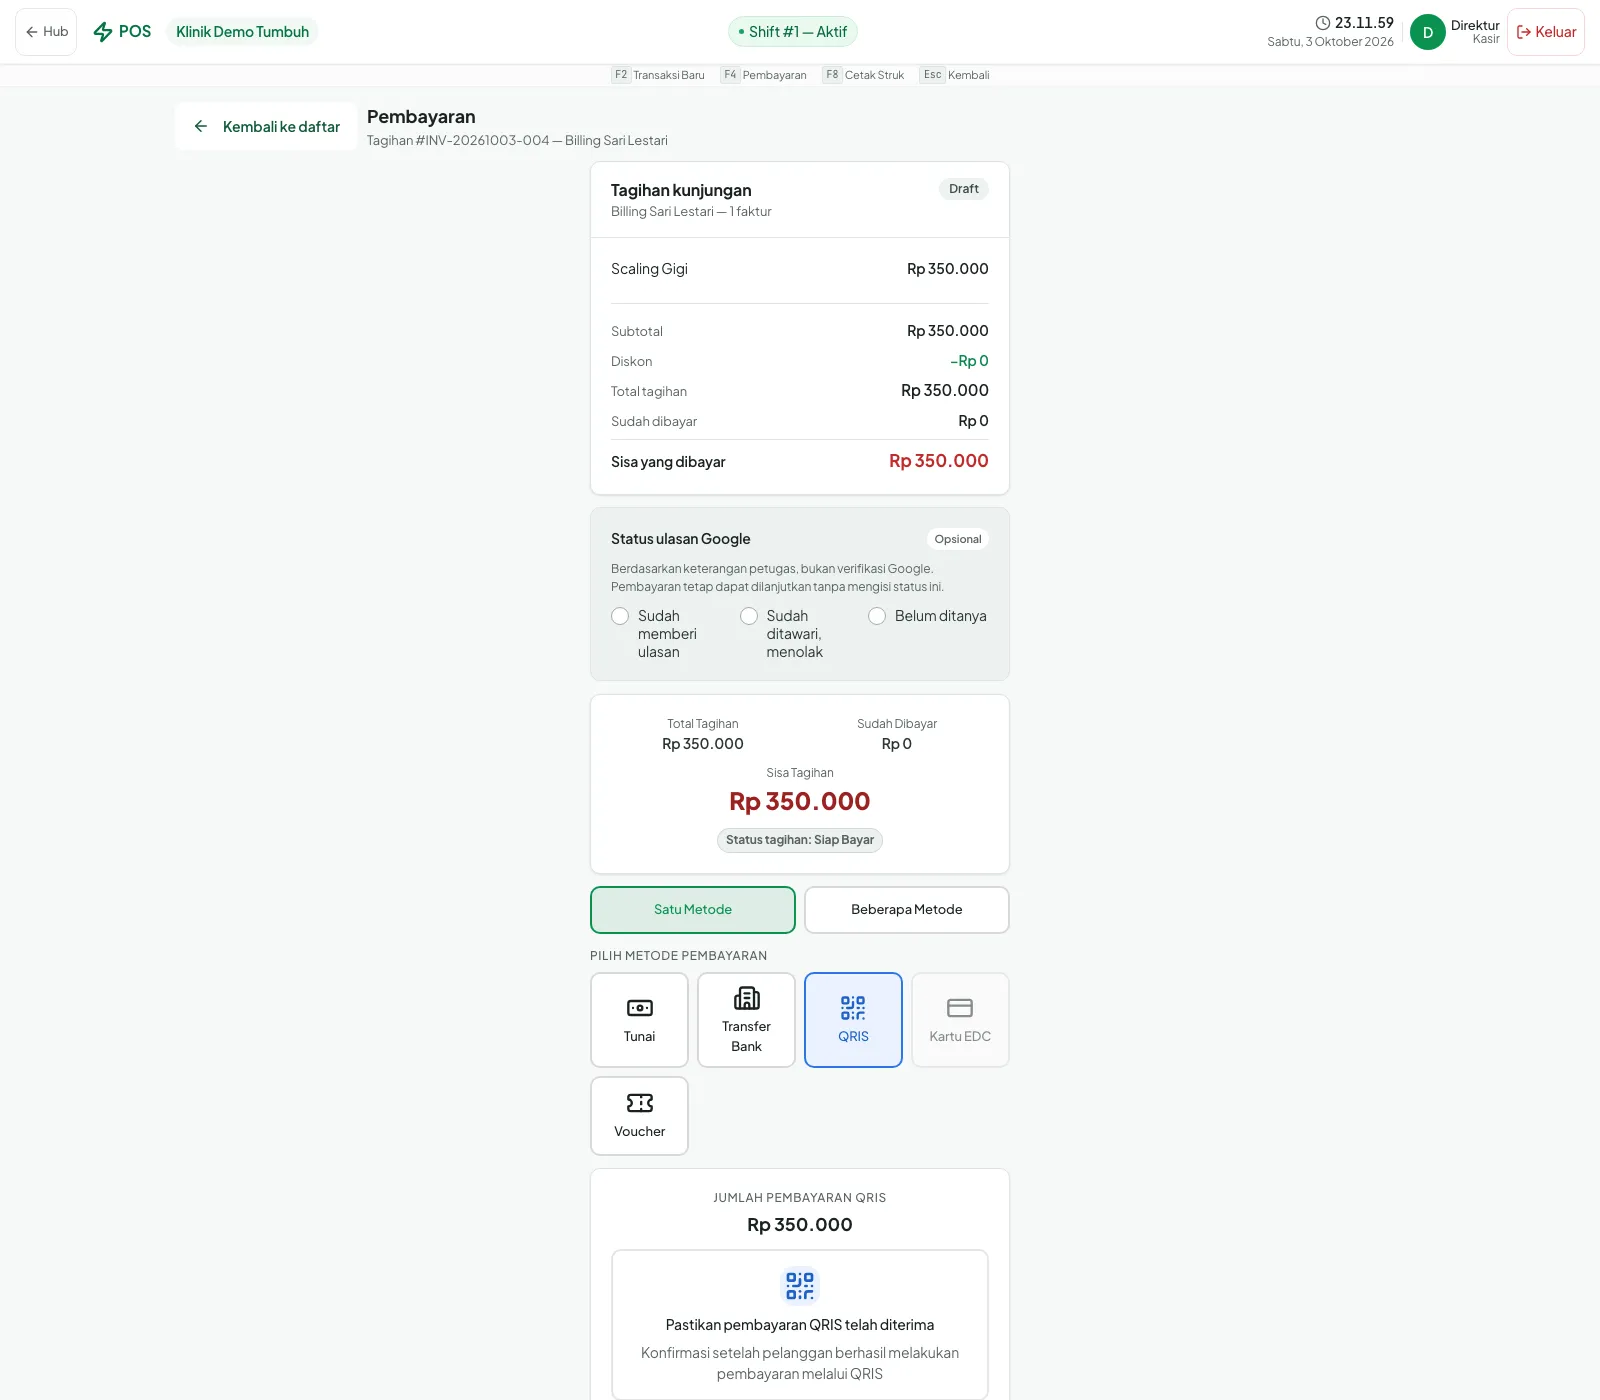
Task: Click the POS lightning bolt logo icon
Action: click(x=103, y=32)
